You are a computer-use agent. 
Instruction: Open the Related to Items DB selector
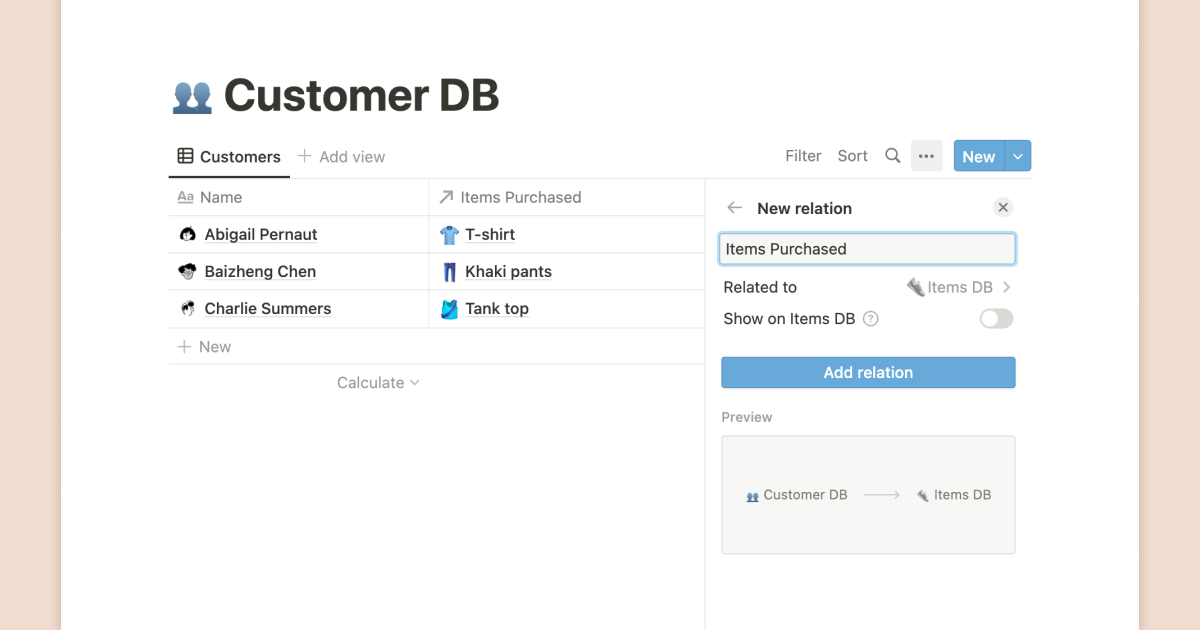coord(958,287)
